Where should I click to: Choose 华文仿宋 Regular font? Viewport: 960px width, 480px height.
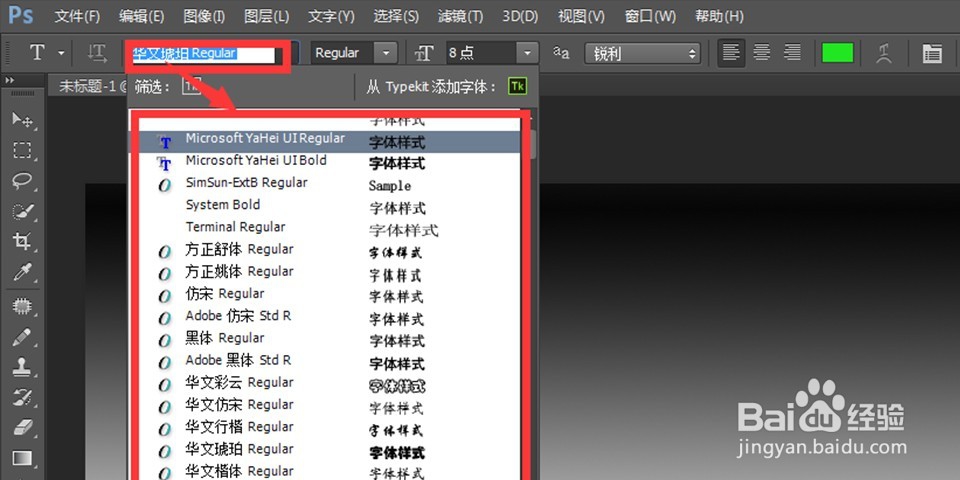[x=329, y=407]
